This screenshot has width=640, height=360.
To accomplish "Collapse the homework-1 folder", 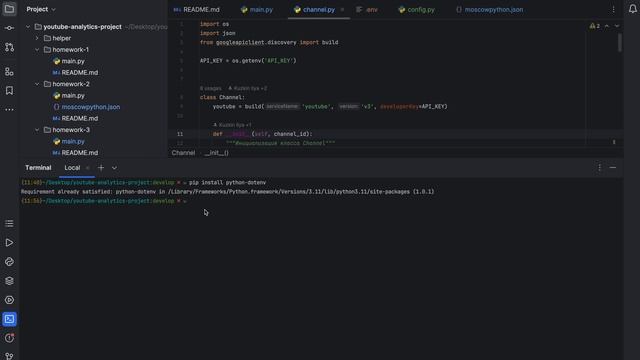I will click(37, 50).
